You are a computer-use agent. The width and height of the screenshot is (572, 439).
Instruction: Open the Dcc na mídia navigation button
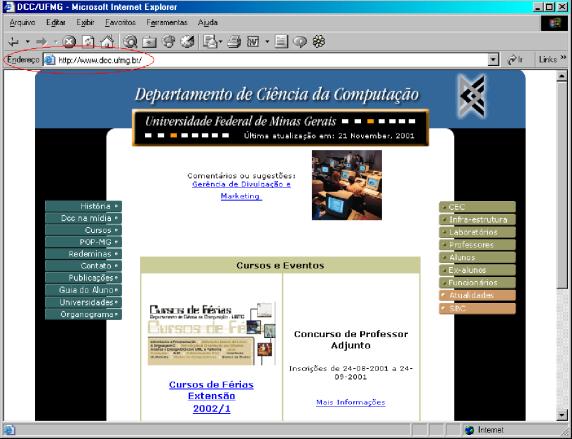tap(83, 218)
